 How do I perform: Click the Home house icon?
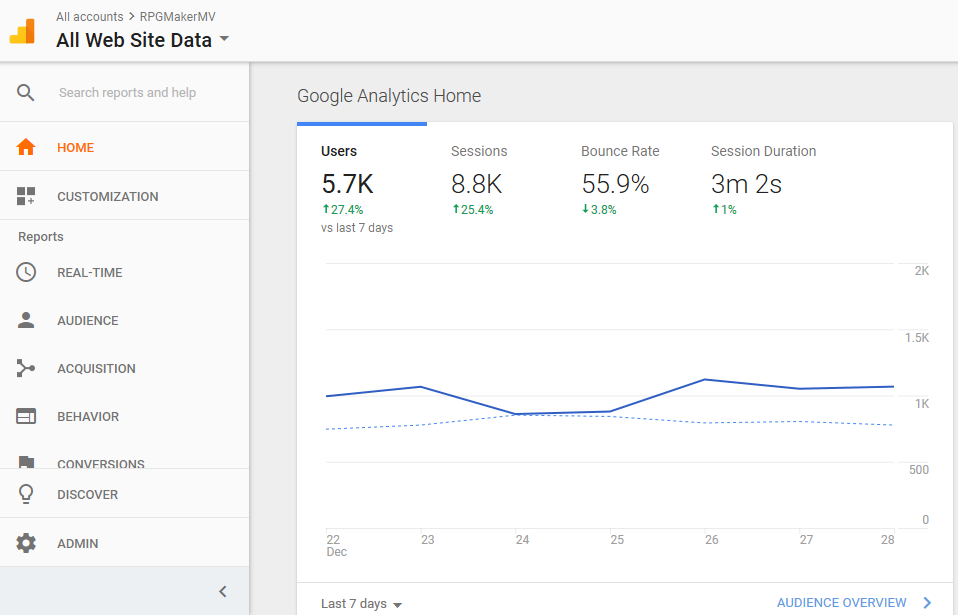[26, 147]
